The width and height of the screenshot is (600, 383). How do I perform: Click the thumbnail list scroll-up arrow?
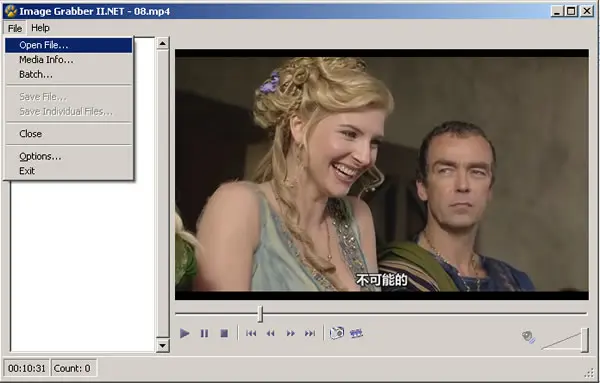point(163,43)
